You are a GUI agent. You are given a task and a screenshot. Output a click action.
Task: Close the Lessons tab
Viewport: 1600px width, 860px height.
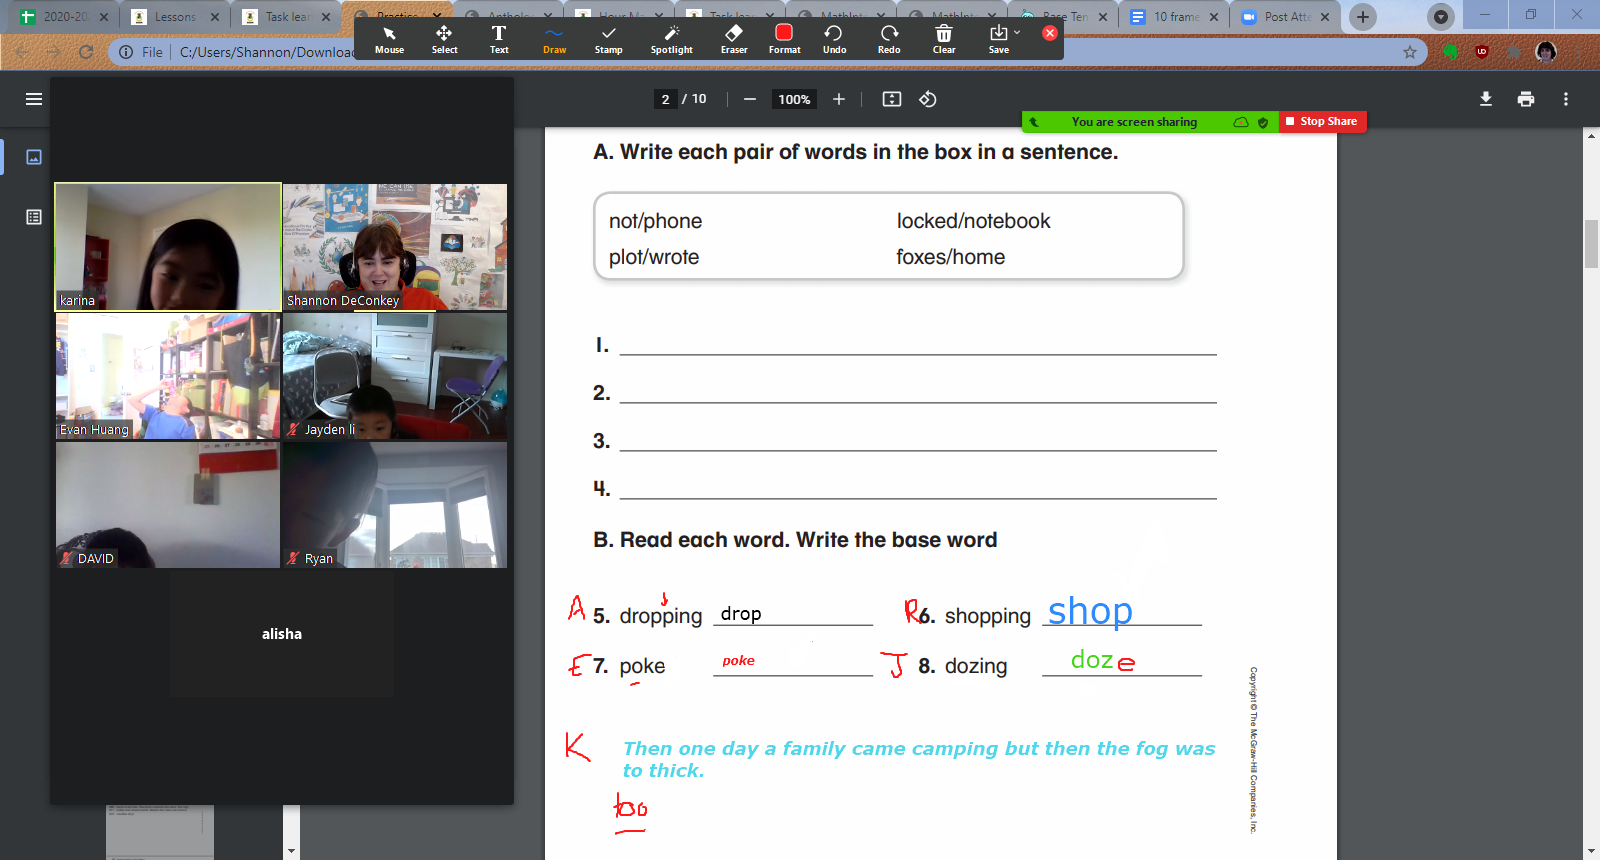tap(214, 17)
